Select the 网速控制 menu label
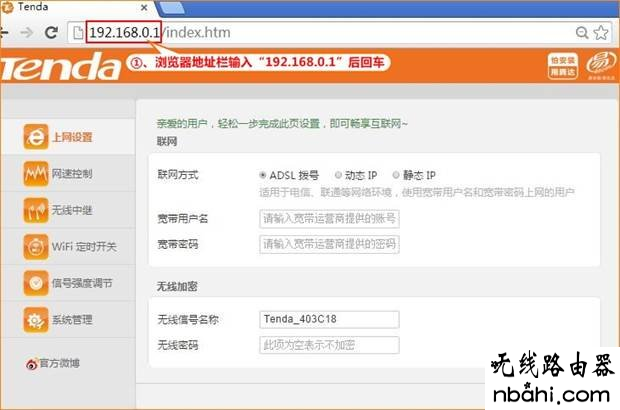The width and height of the screenshot is (620, 410). 72,174
